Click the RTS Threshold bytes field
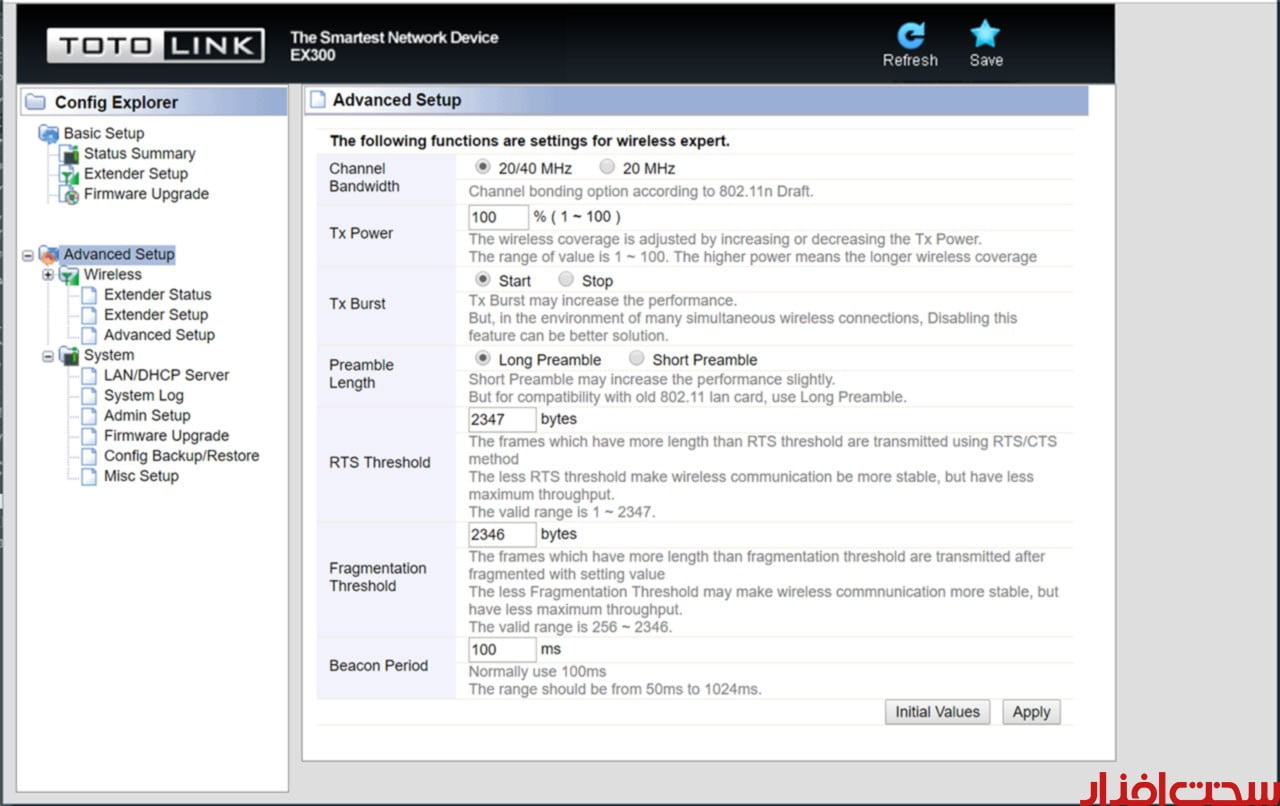1280x806 pixels. tap(502, 420)
